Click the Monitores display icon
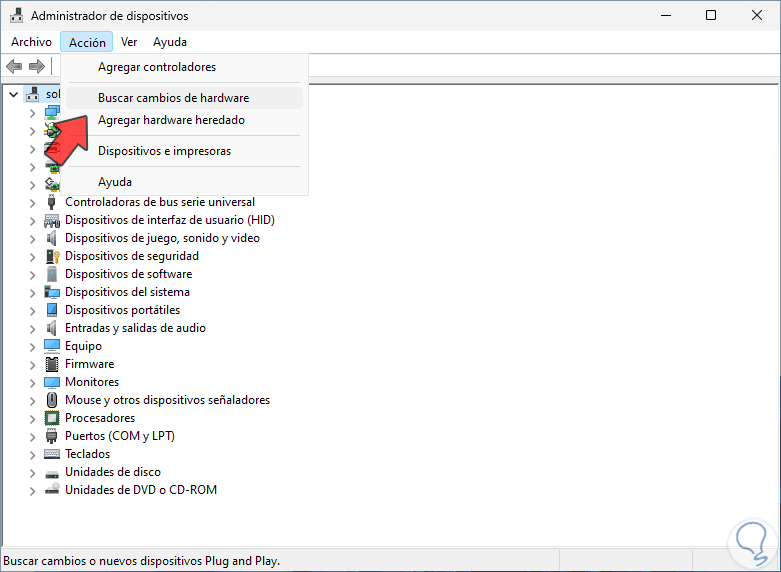The image size is (781, 572). click(x=52, y=382)
